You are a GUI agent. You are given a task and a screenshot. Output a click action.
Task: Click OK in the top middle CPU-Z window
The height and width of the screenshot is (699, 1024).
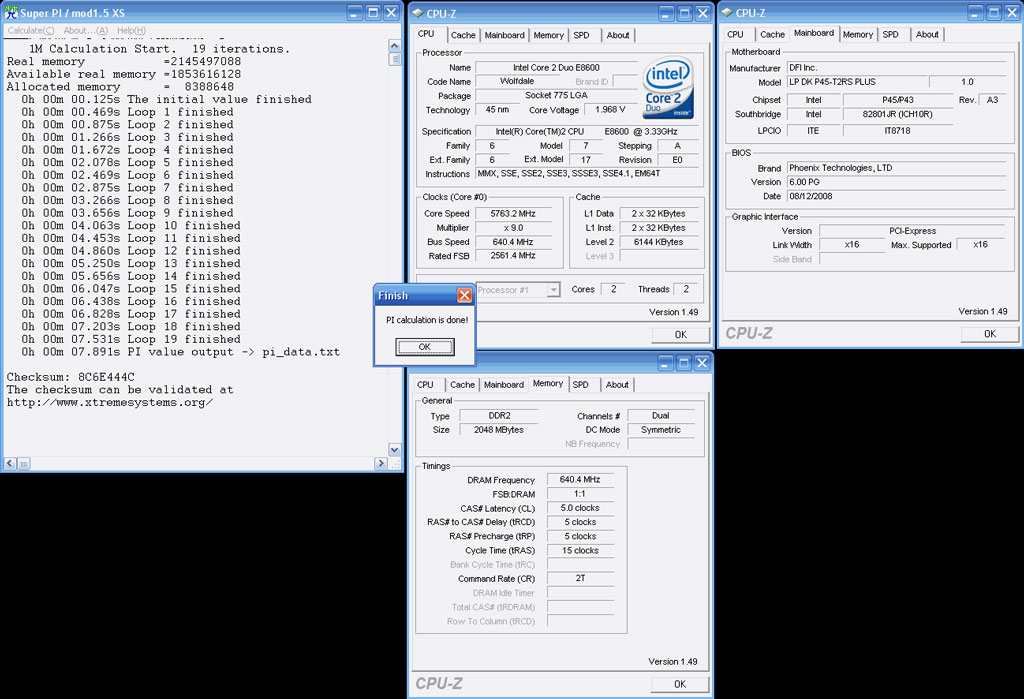coord(680,334)
